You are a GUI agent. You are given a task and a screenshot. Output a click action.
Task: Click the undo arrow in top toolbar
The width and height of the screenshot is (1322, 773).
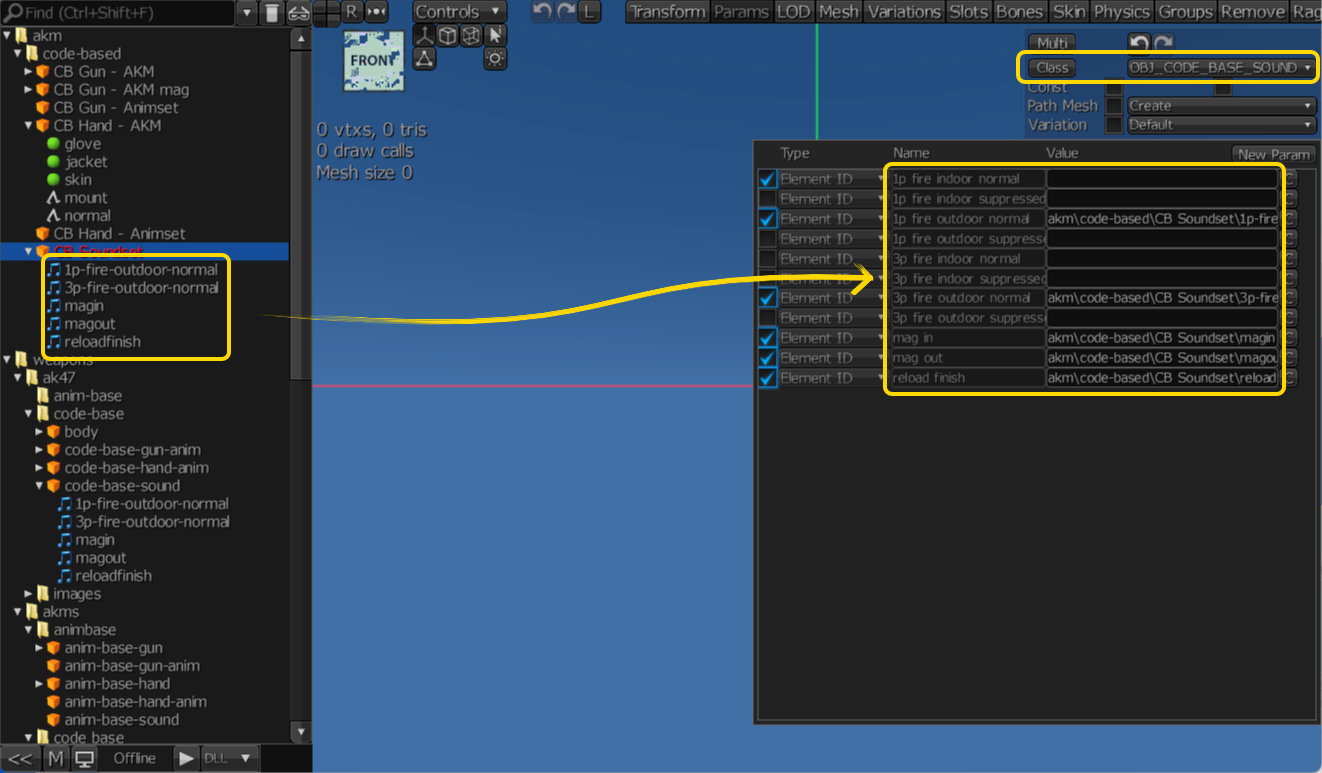[x=542, y=12]
